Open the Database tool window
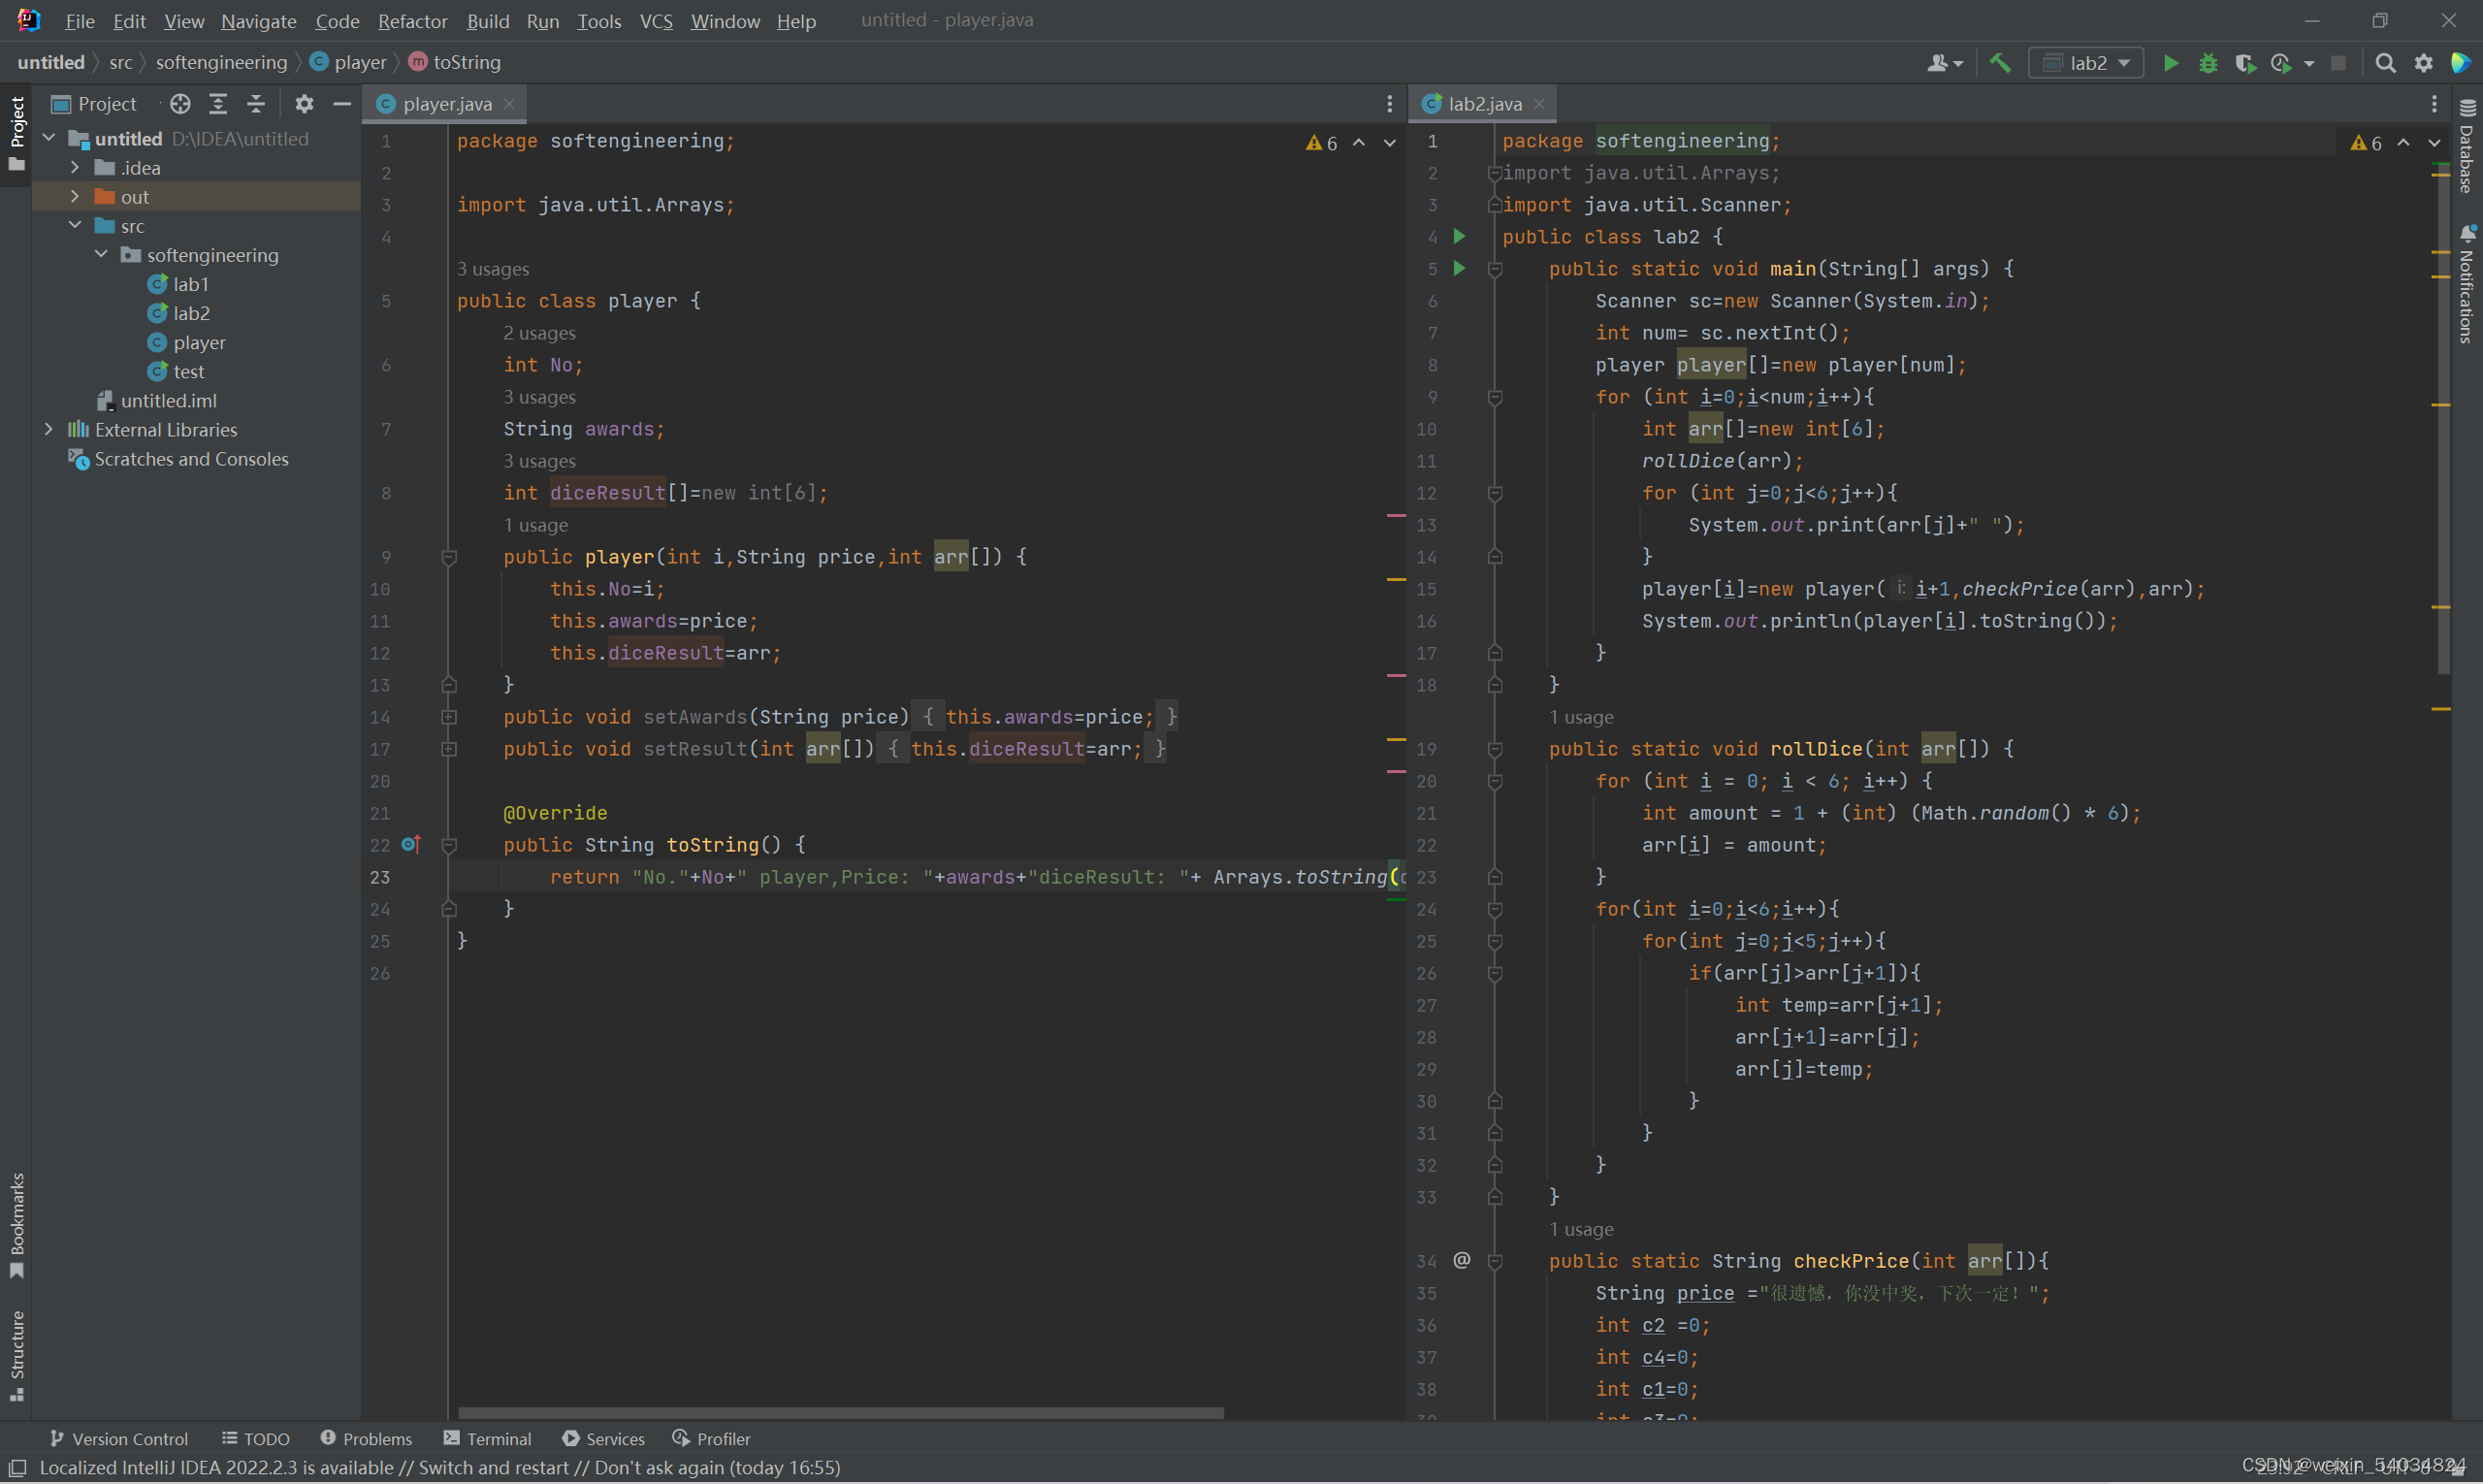This screenshot has height=1484, width=2483. 2467,147
